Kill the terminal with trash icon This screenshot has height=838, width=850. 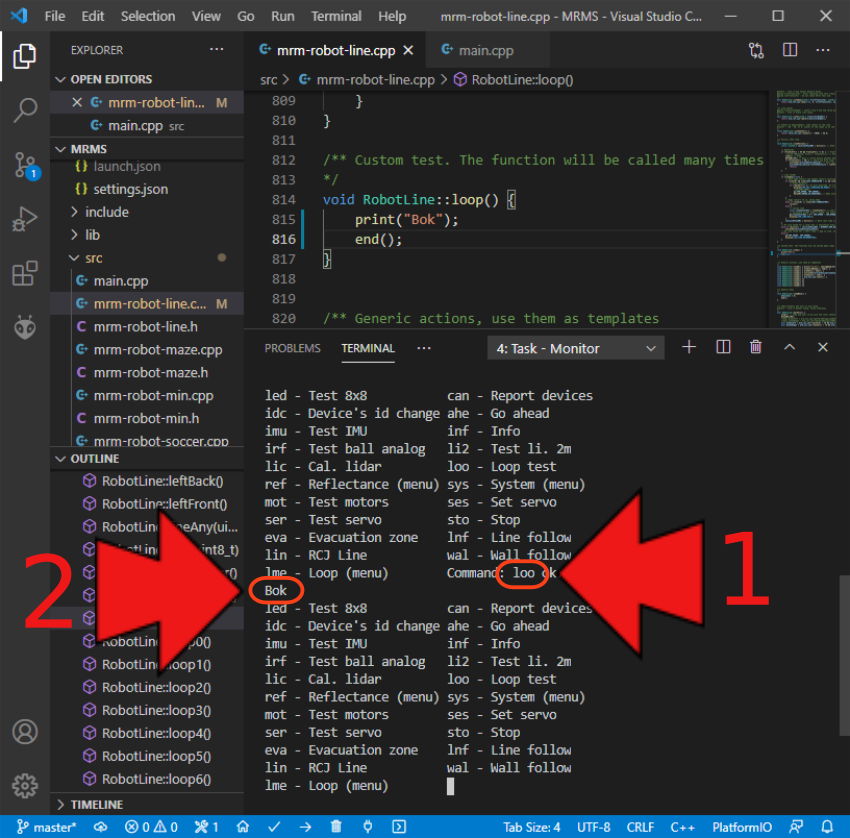coord(755,348)
